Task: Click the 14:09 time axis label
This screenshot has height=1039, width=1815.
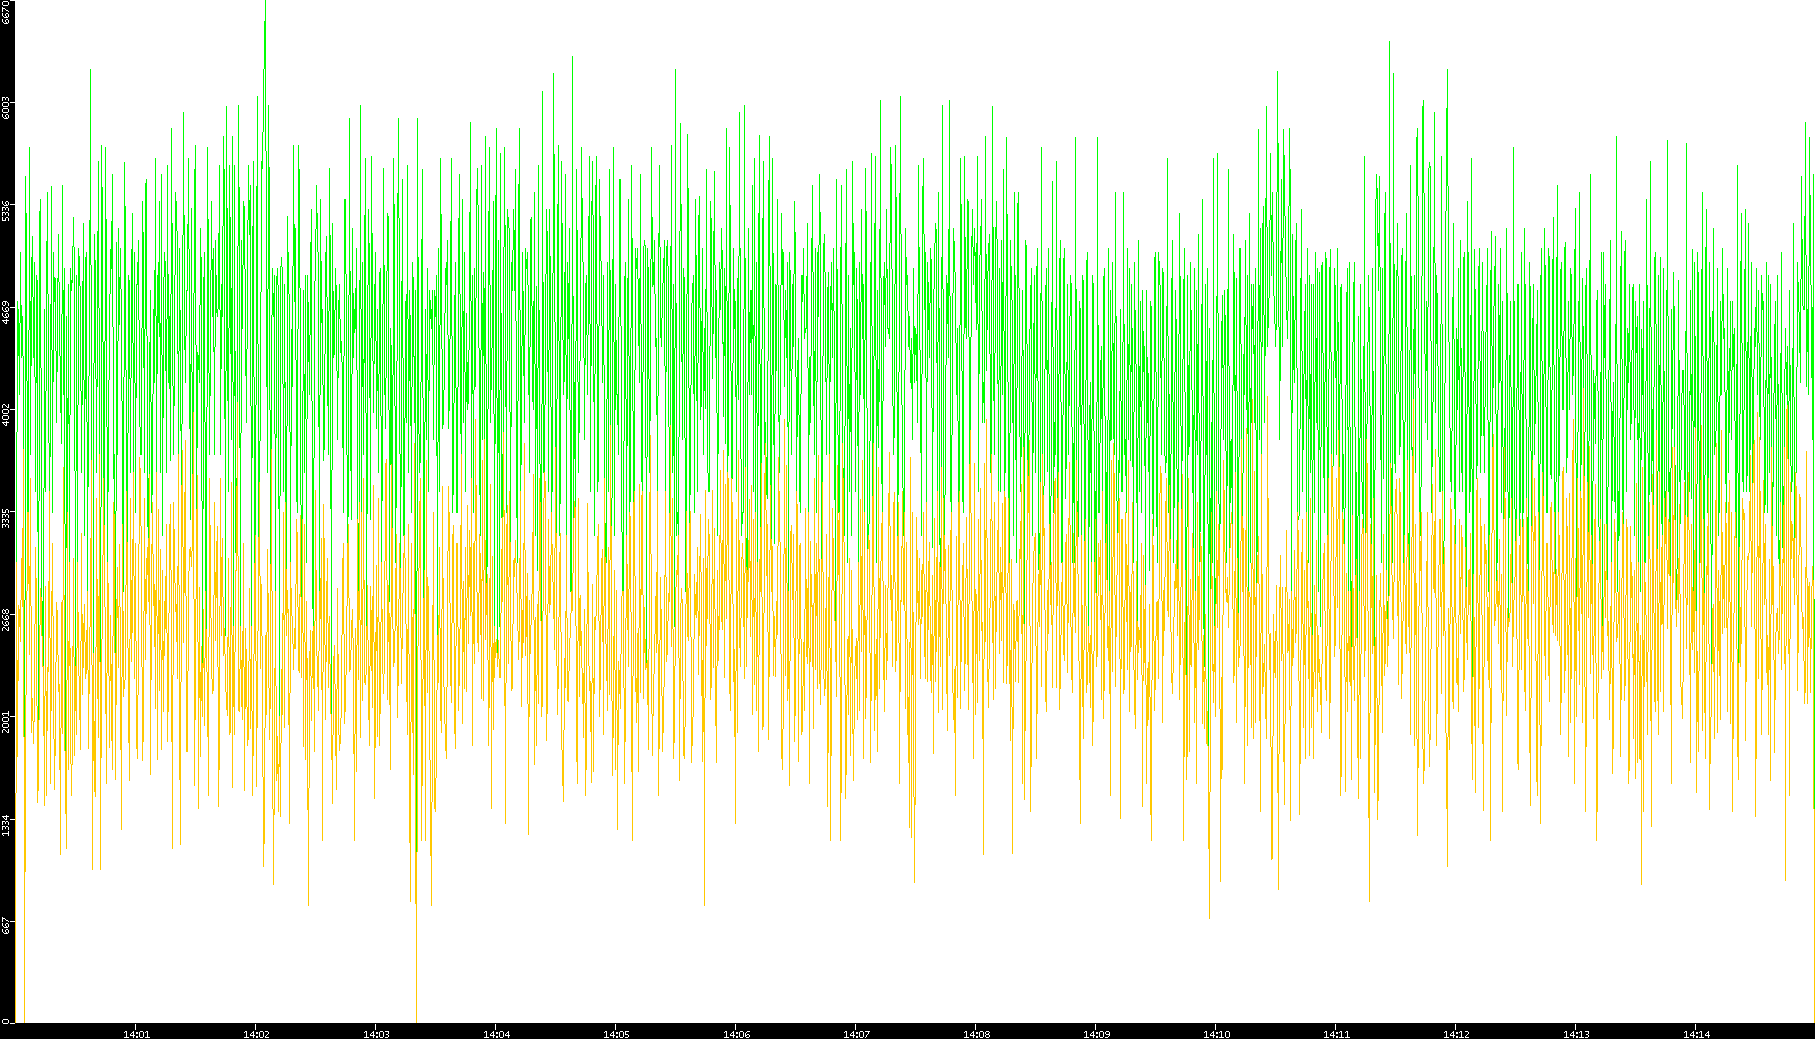Action: (x=1096, y=1034)
